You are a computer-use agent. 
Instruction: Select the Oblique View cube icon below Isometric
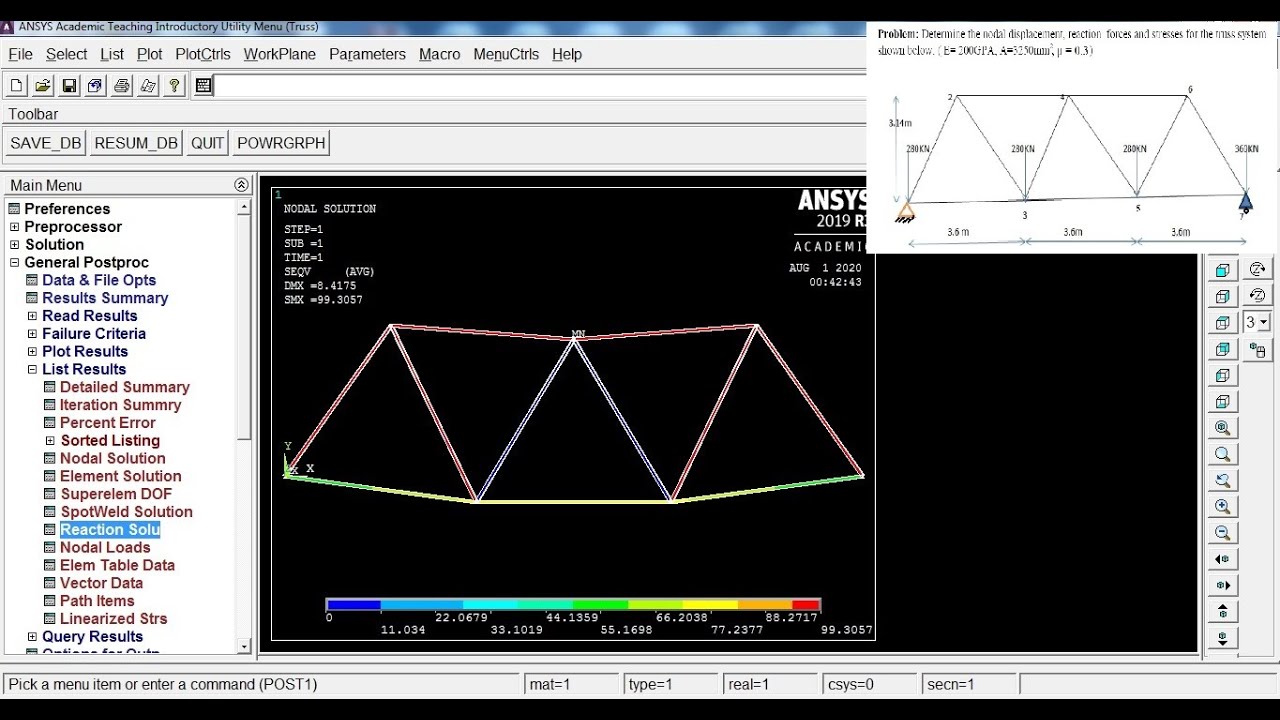tap(1222, 297)
